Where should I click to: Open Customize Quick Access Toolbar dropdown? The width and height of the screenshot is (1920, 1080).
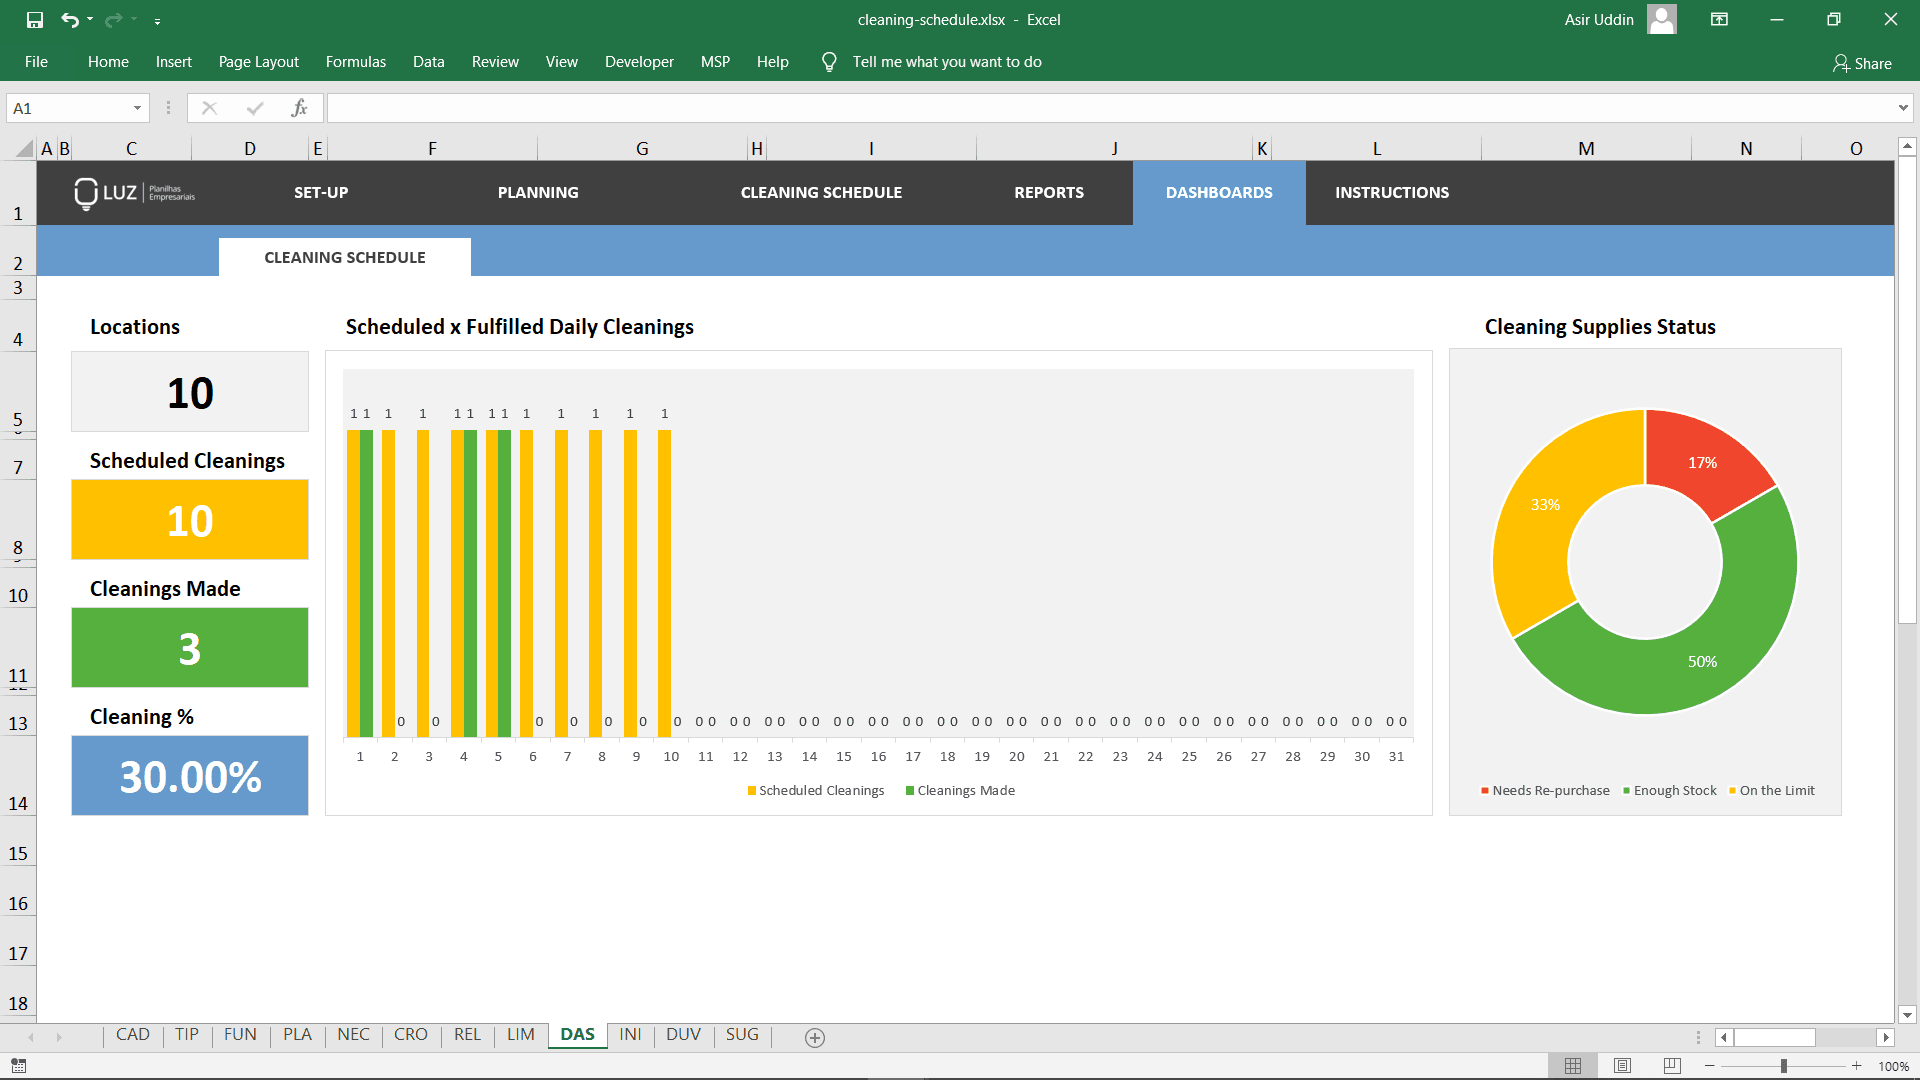pyautogui.click(x=157, y=20)
